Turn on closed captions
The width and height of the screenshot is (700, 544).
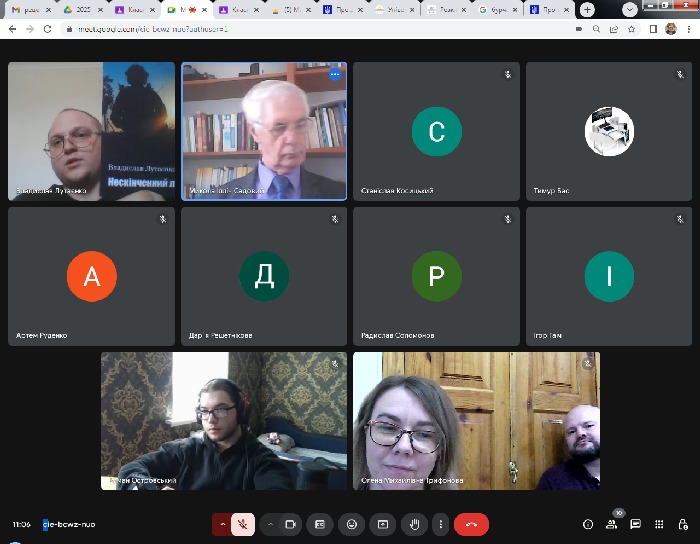320,524
